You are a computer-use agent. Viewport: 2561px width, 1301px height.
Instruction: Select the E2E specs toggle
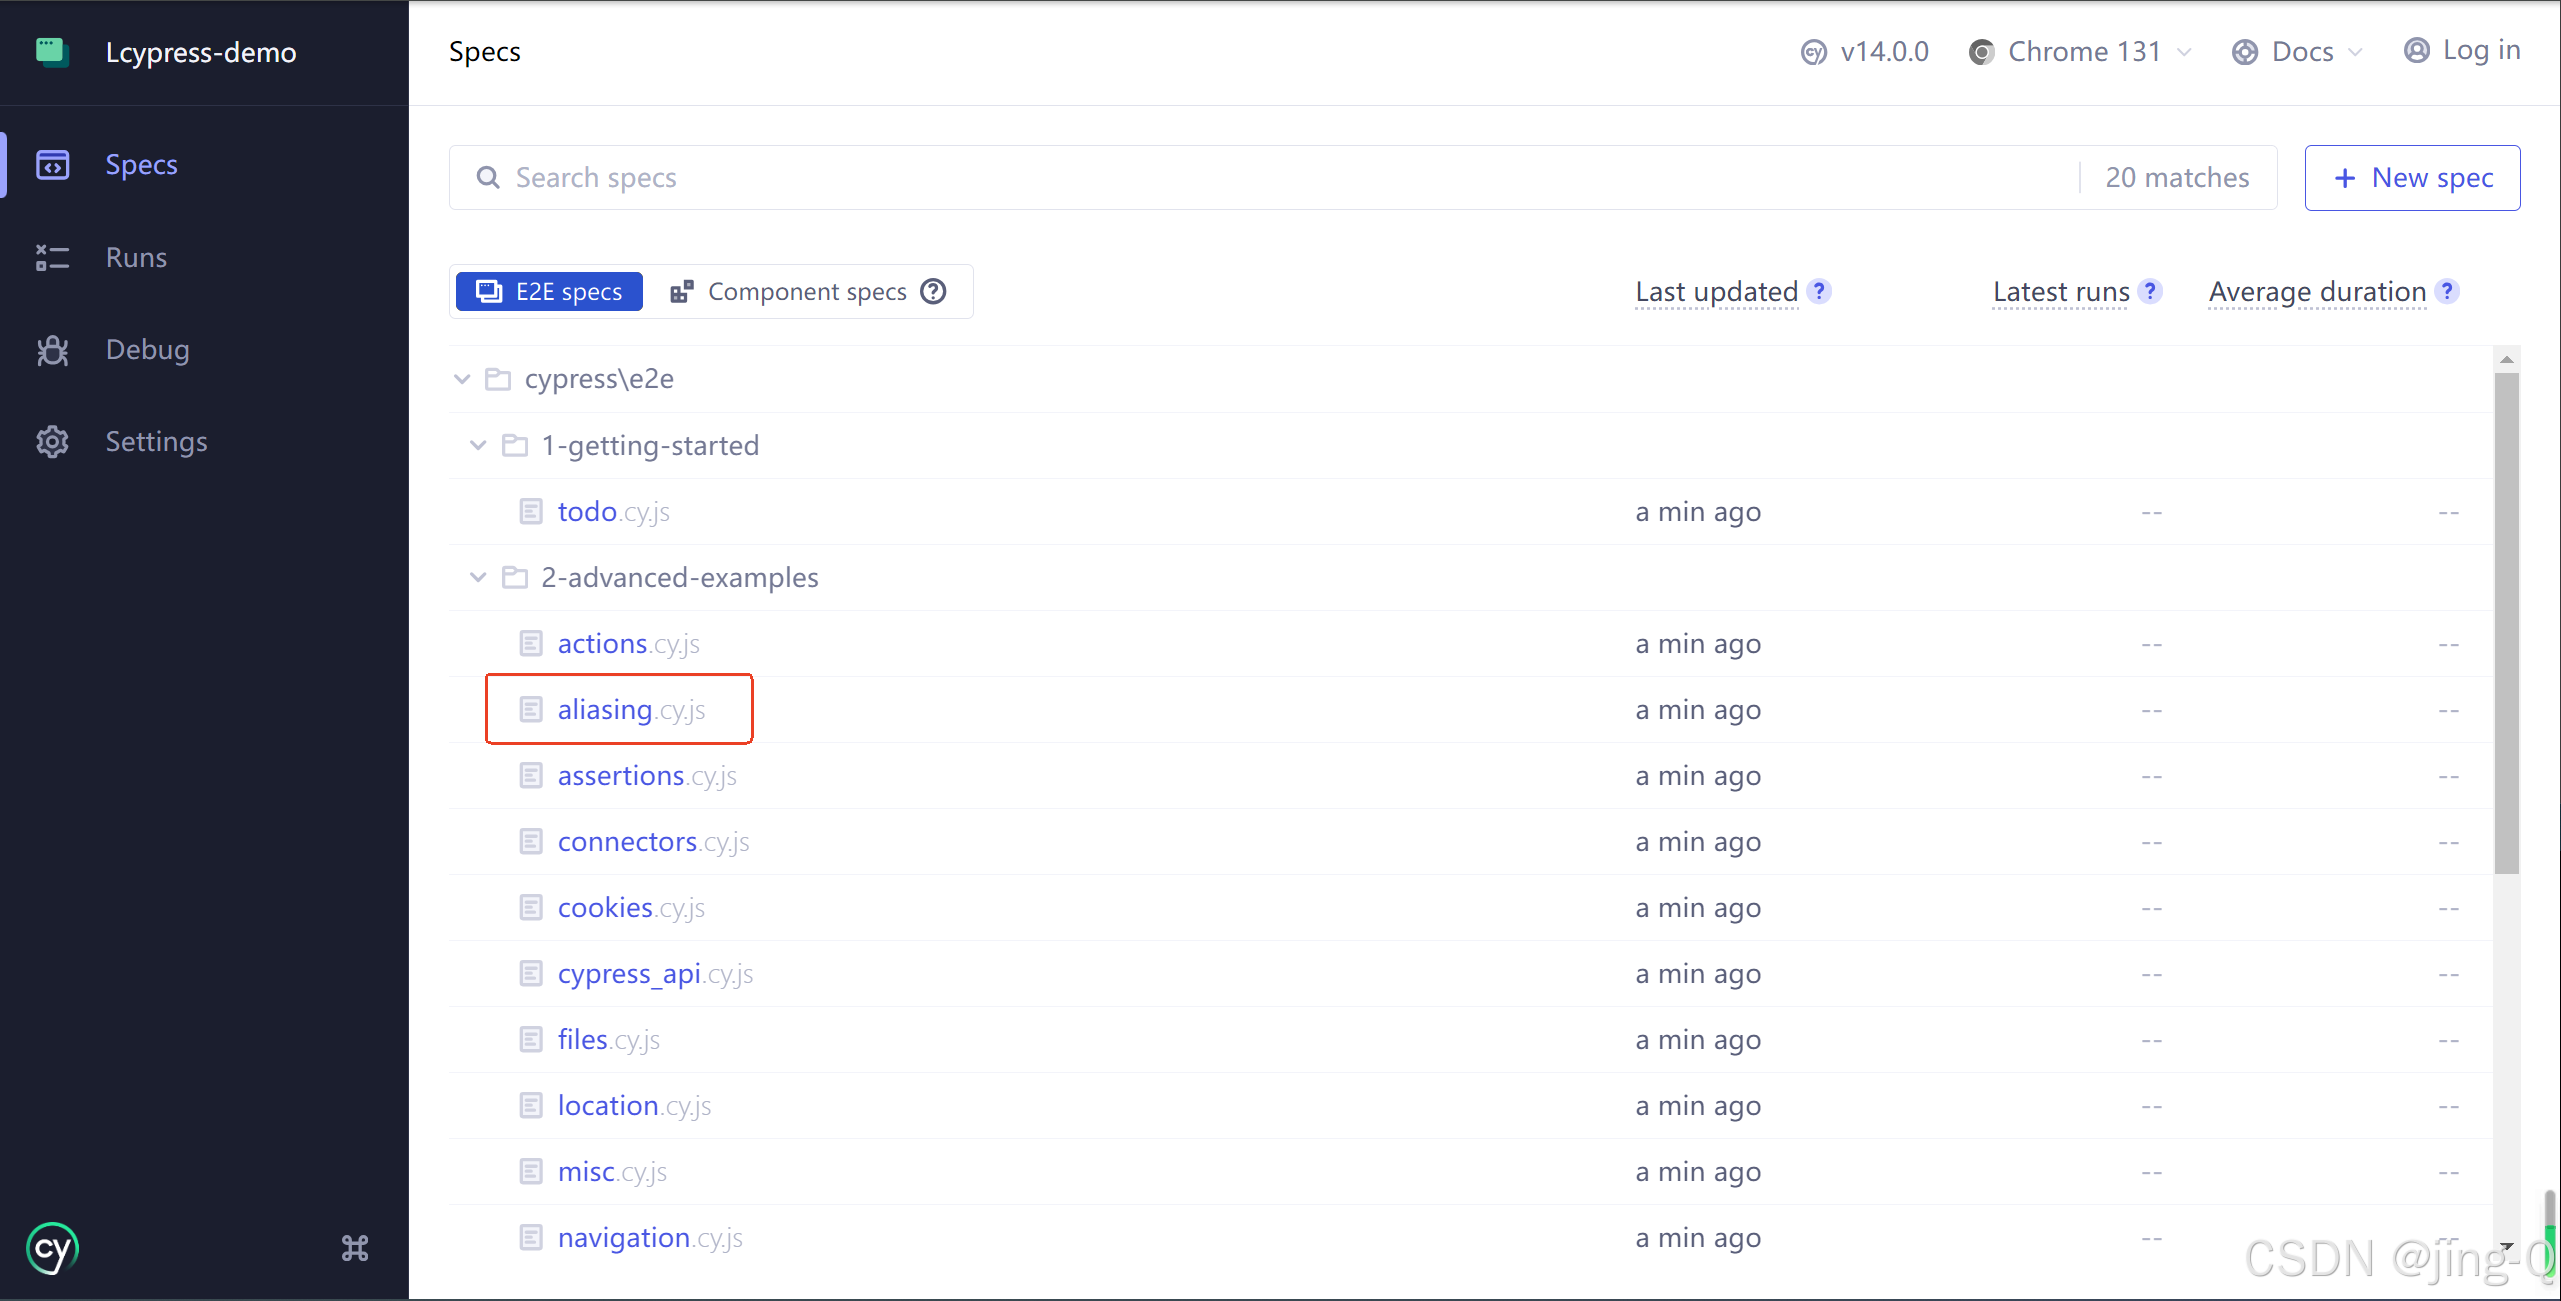(549, 291)
